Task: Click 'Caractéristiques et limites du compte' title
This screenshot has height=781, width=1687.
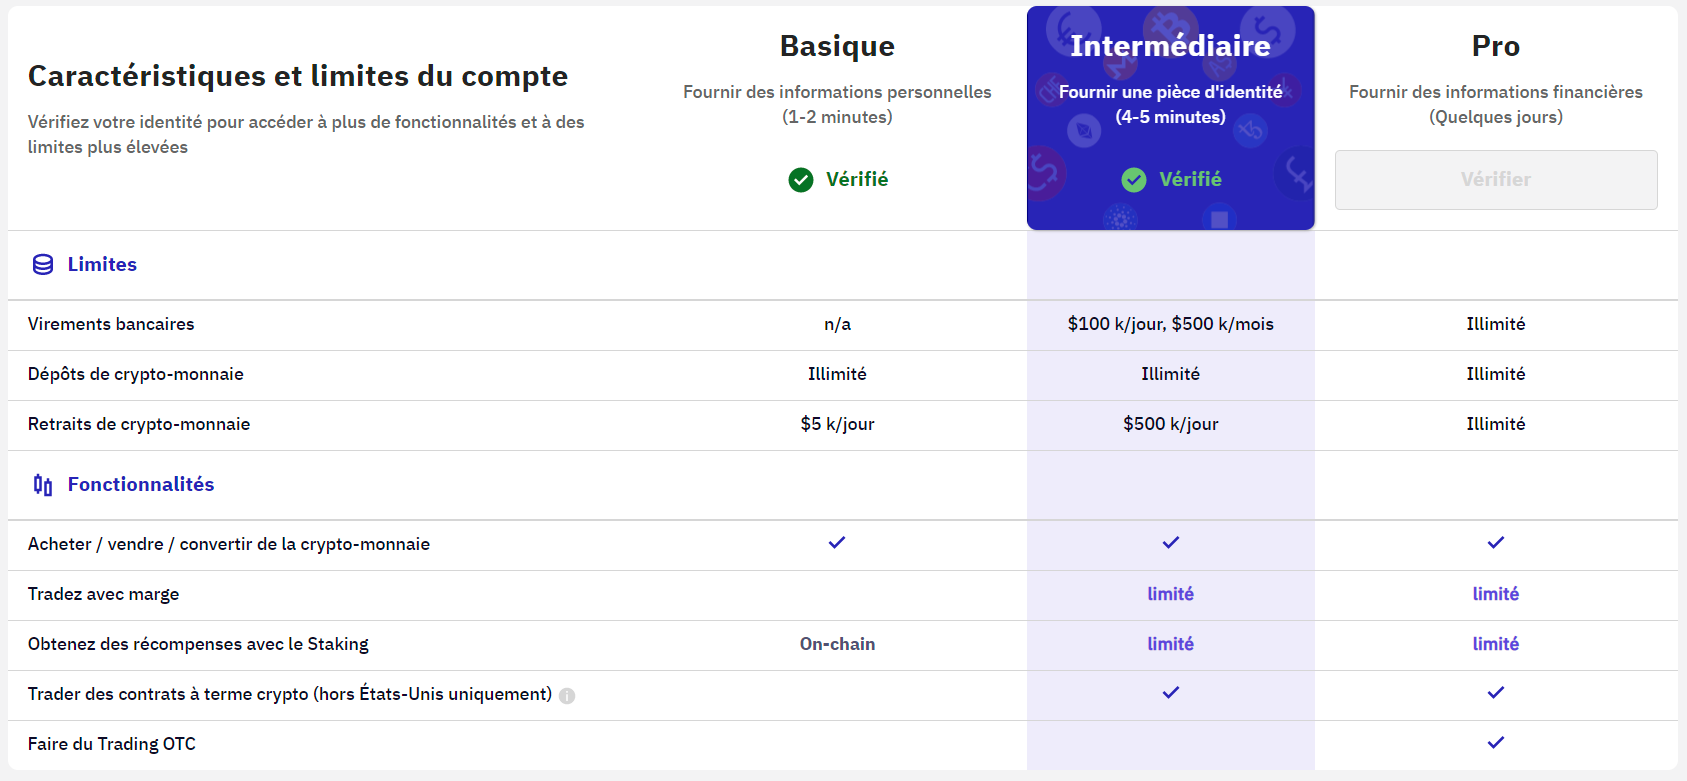Action: coord(298,76)
